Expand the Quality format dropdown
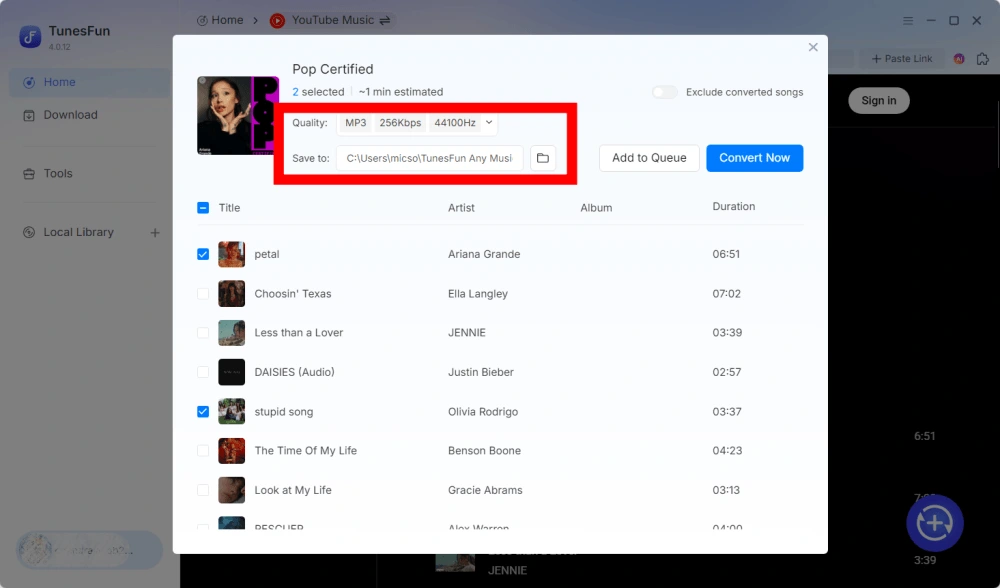This screenshot has width=1000, height=588. pos(489,122)
